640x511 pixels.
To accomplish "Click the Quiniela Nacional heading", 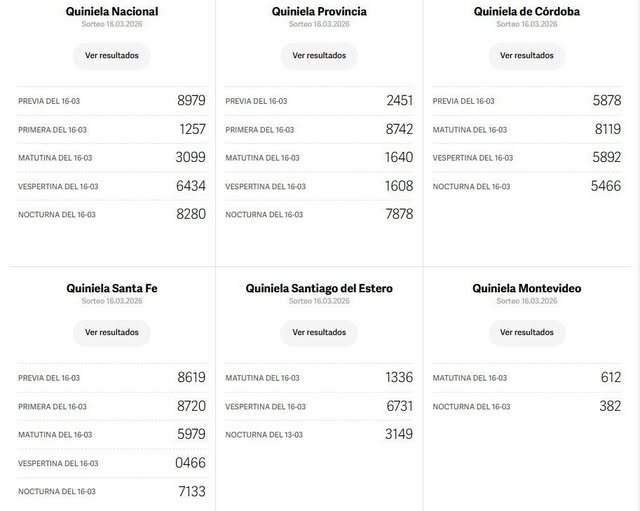I will (112, 12).
